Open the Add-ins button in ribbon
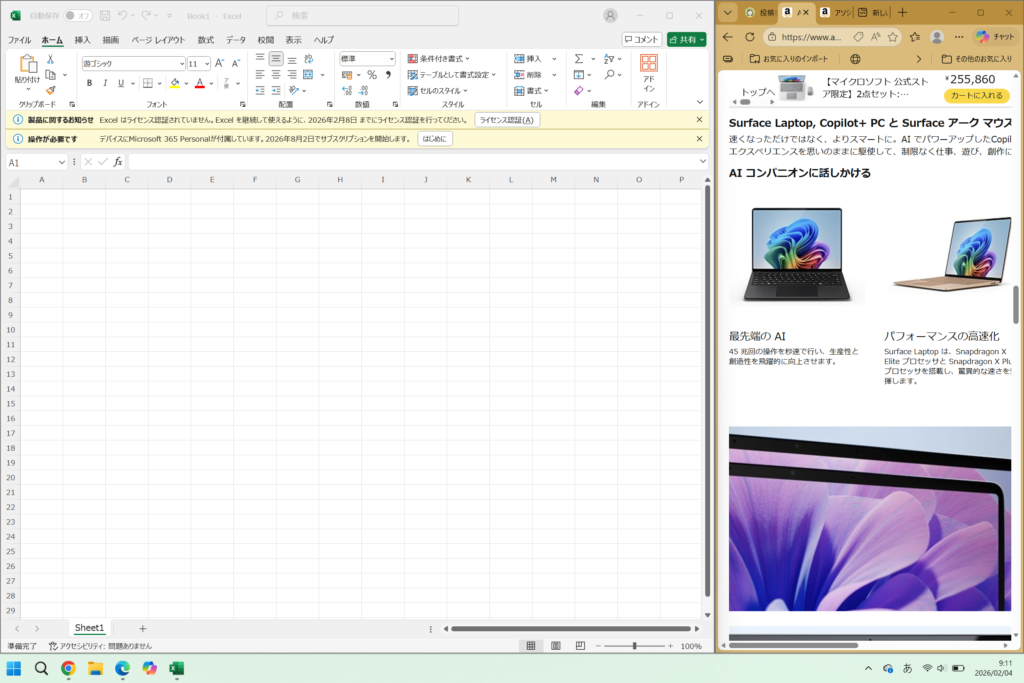1024x683 pixels. (x=648, y=73)
